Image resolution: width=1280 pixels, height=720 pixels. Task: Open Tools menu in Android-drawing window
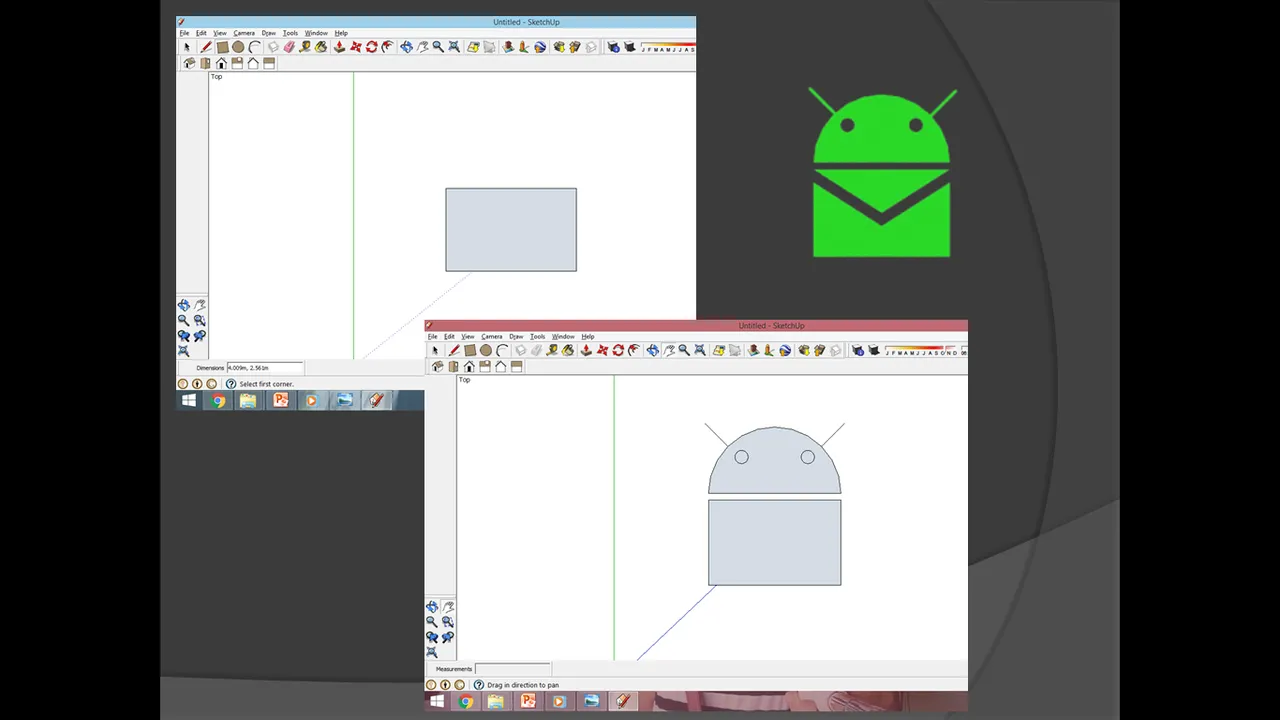point(538,337)
